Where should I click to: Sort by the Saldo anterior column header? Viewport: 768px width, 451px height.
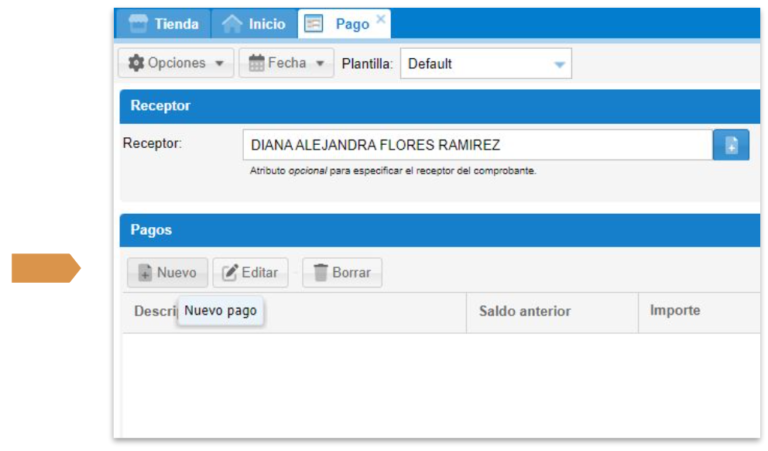point(524,311)
